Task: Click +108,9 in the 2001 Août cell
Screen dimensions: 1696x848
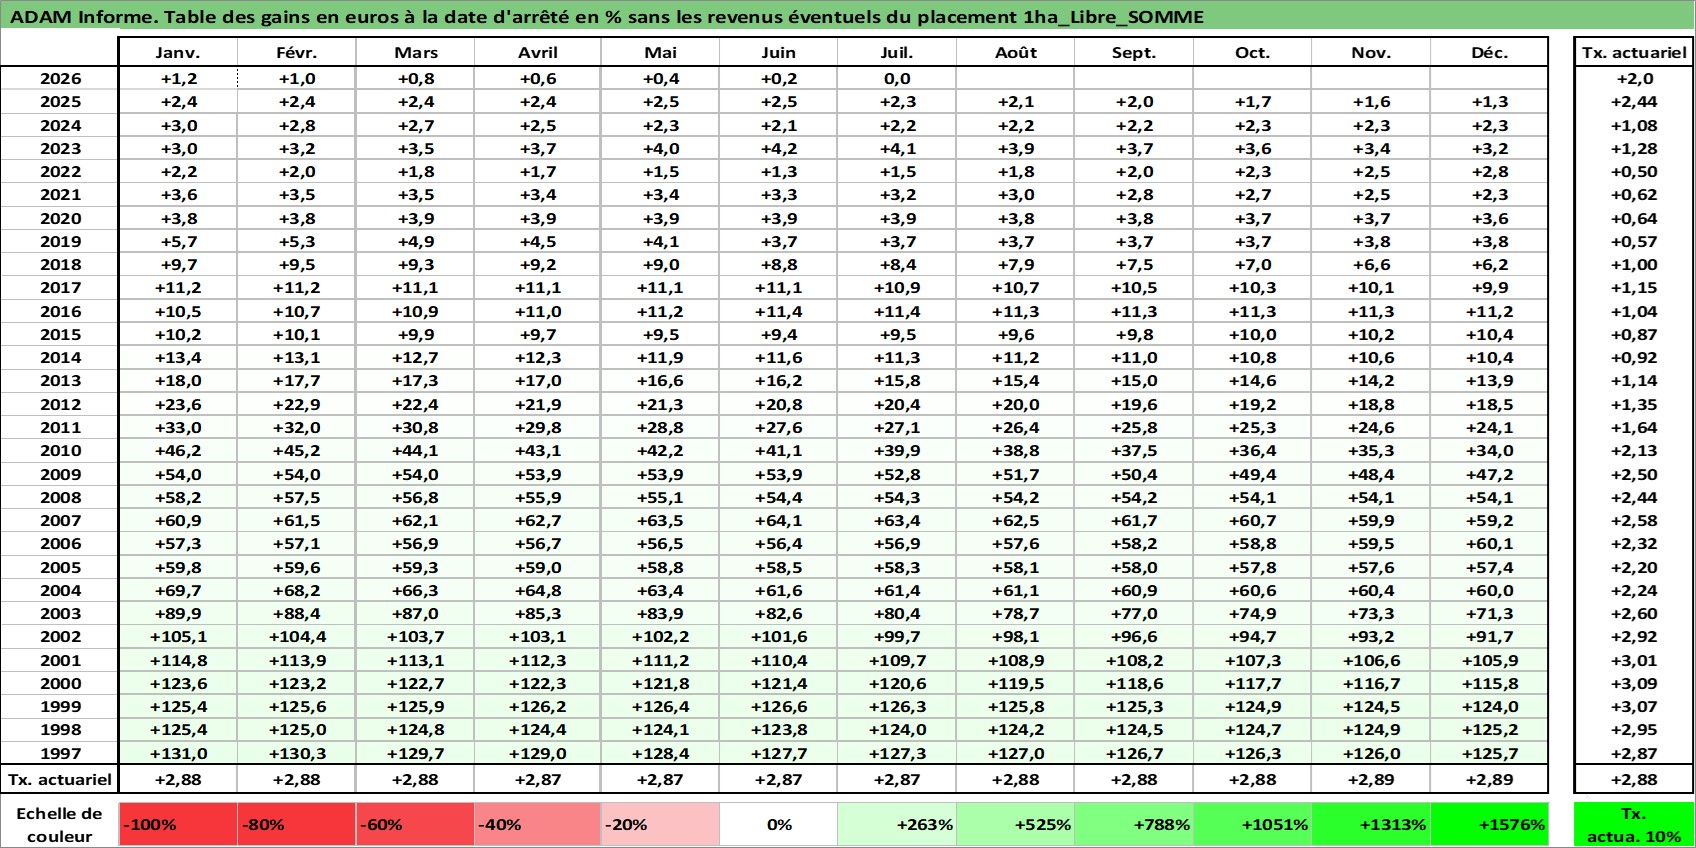Action: coord(1016,660)
